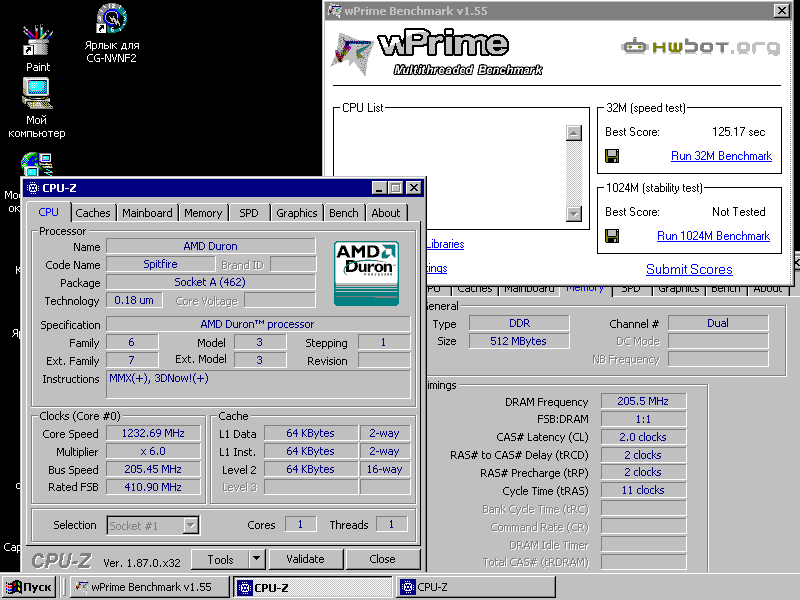Click the Level 2 cache value 16-way
The image size is (800, 600).
click(384, 469)
